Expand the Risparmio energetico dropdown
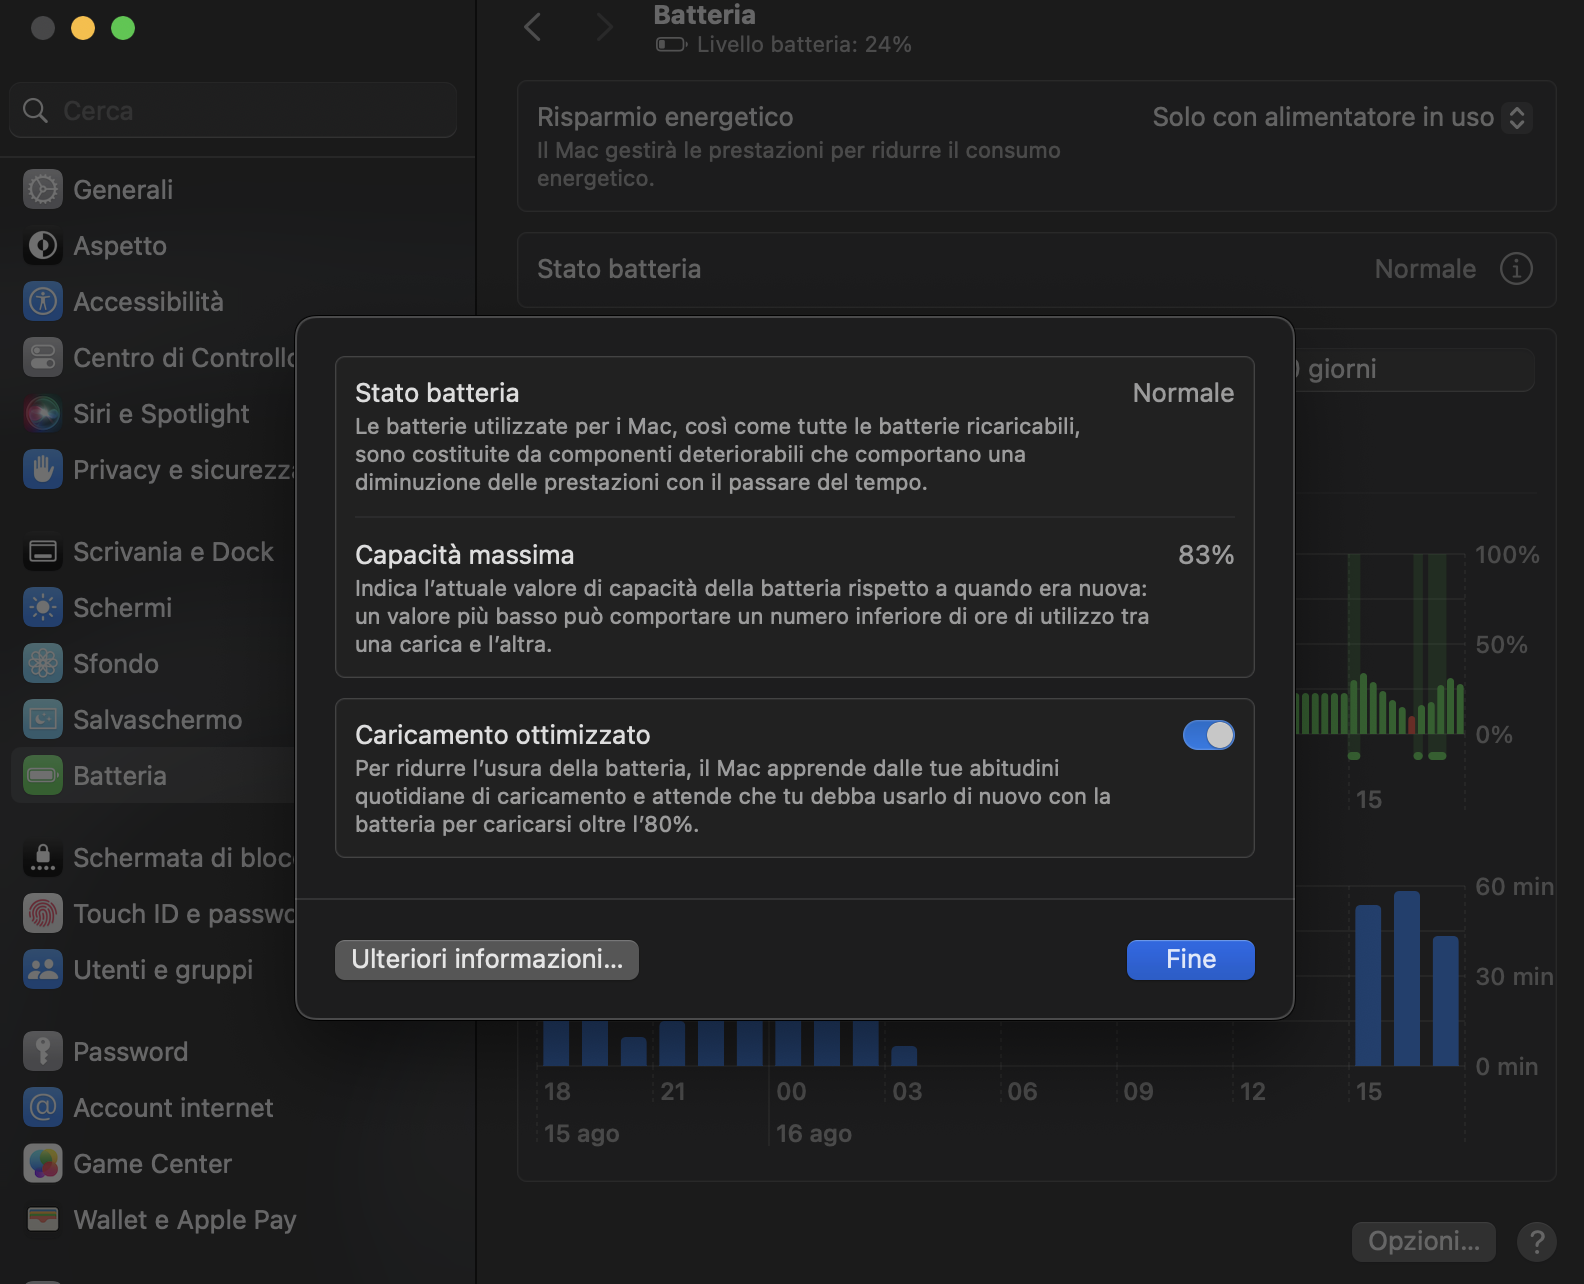This screenshot has width=1584, height=1284. pyautogui.click(x=1341, y=118)
